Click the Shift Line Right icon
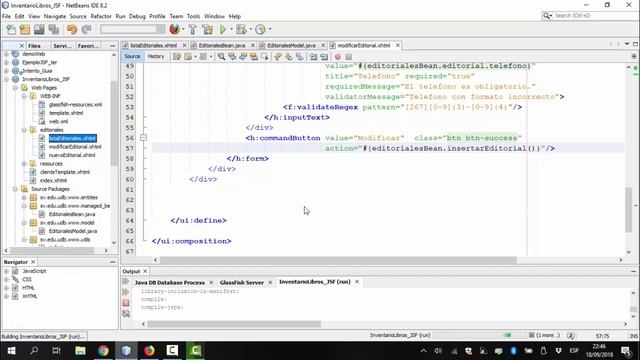640x360 pixels. click(324, 57)
